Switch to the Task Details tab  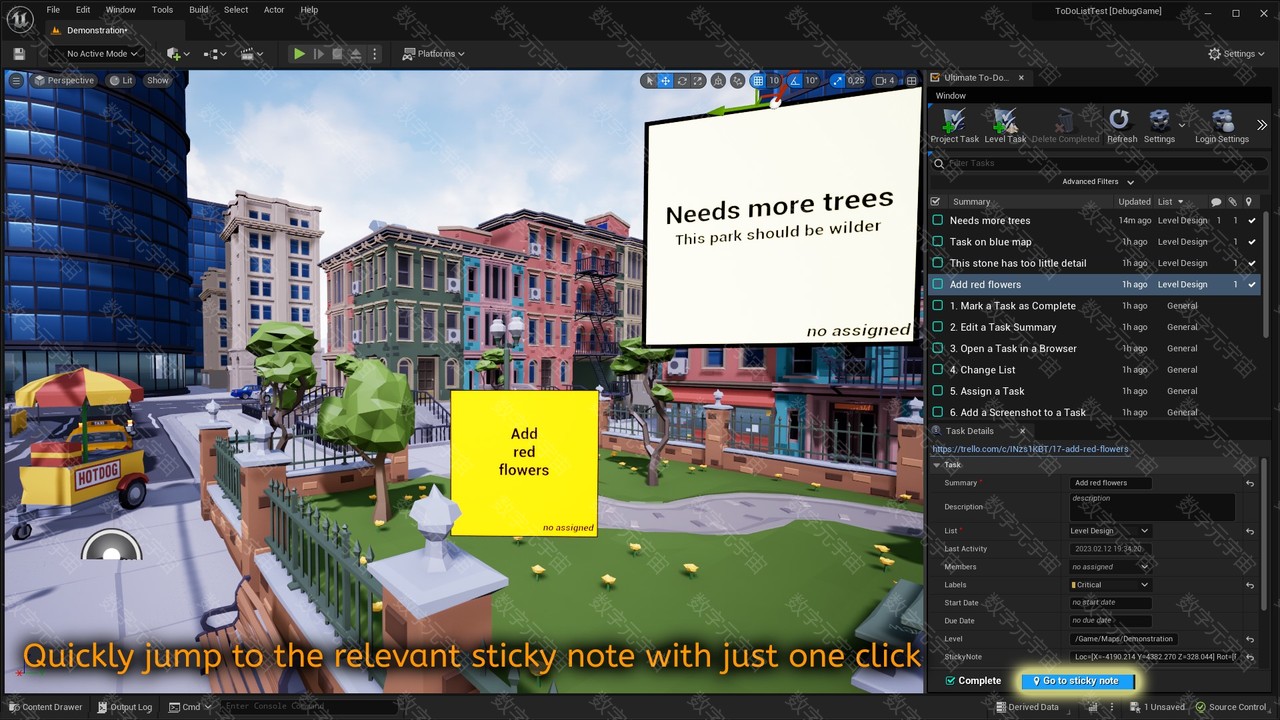pyautogui.click(x=969, y=431)
